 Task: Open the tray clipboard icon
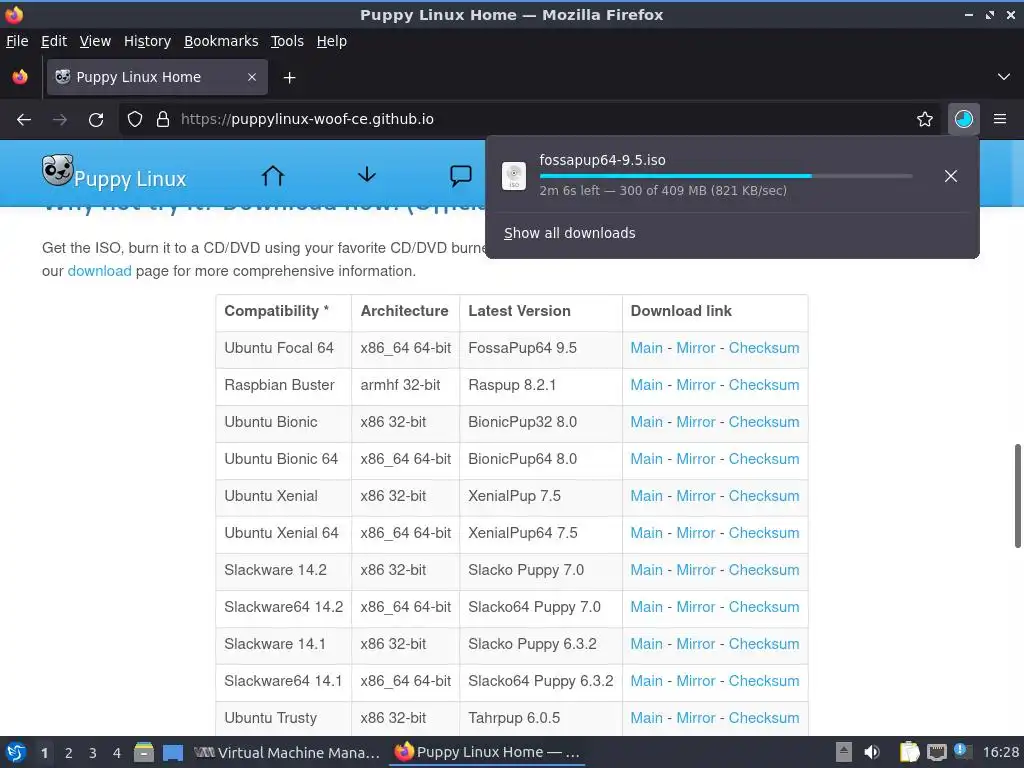click(x=909, y=752)
